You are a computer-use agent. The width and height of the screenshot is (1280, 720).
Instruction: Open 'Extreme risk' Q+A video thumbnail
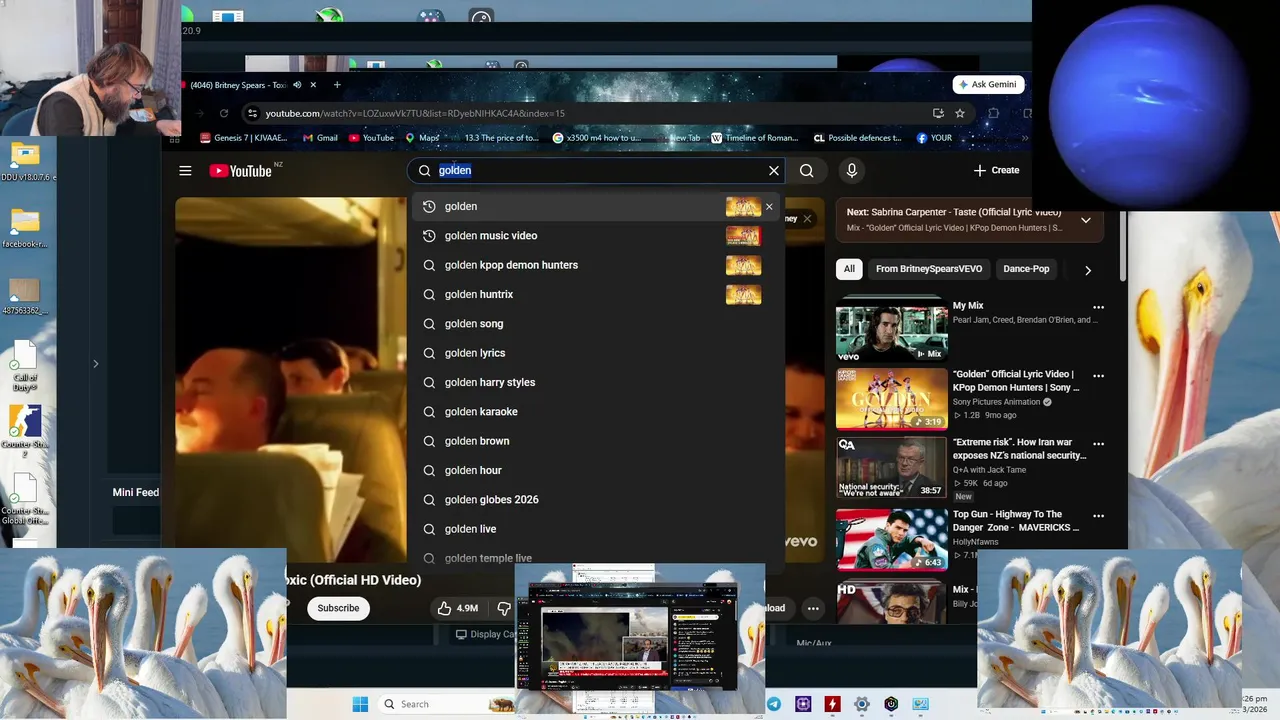click(891, 467)
